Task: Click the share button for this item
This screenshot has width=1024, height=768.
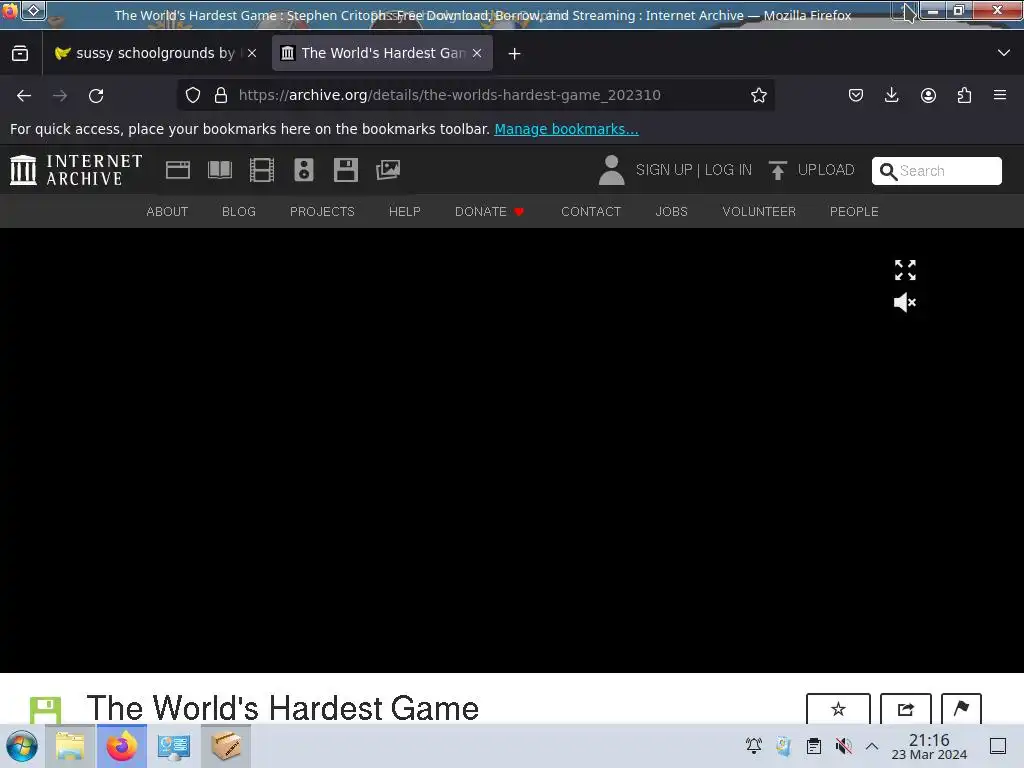Action: [905, 709]
